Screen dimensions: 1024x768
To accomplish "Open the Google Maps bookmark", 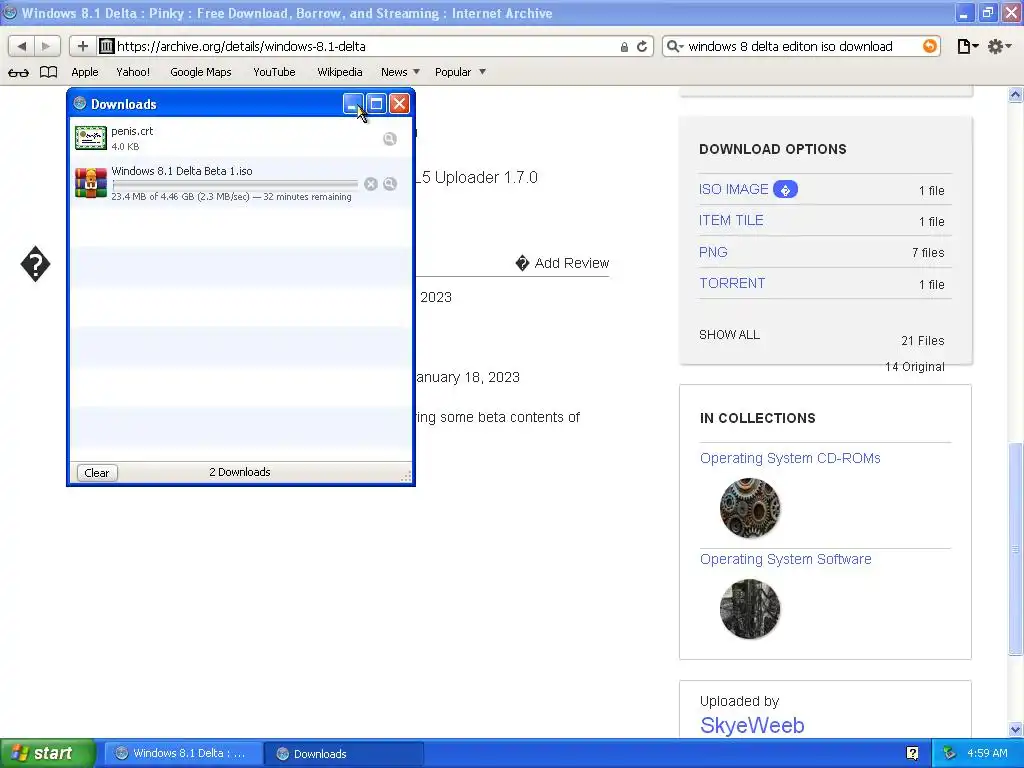I will click(200, 72).
